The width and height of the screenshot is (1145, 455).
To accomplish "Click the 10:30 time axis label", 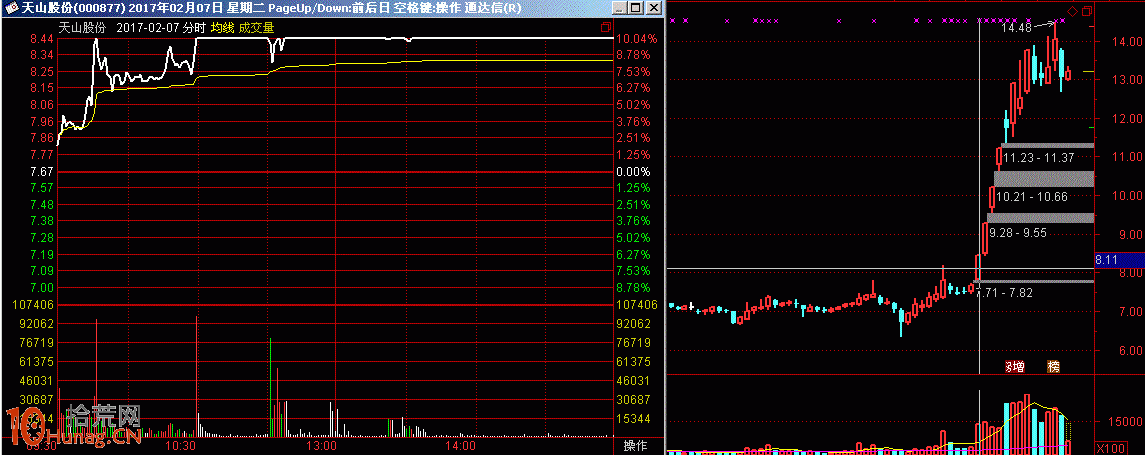I will click(x=182, y=445).
